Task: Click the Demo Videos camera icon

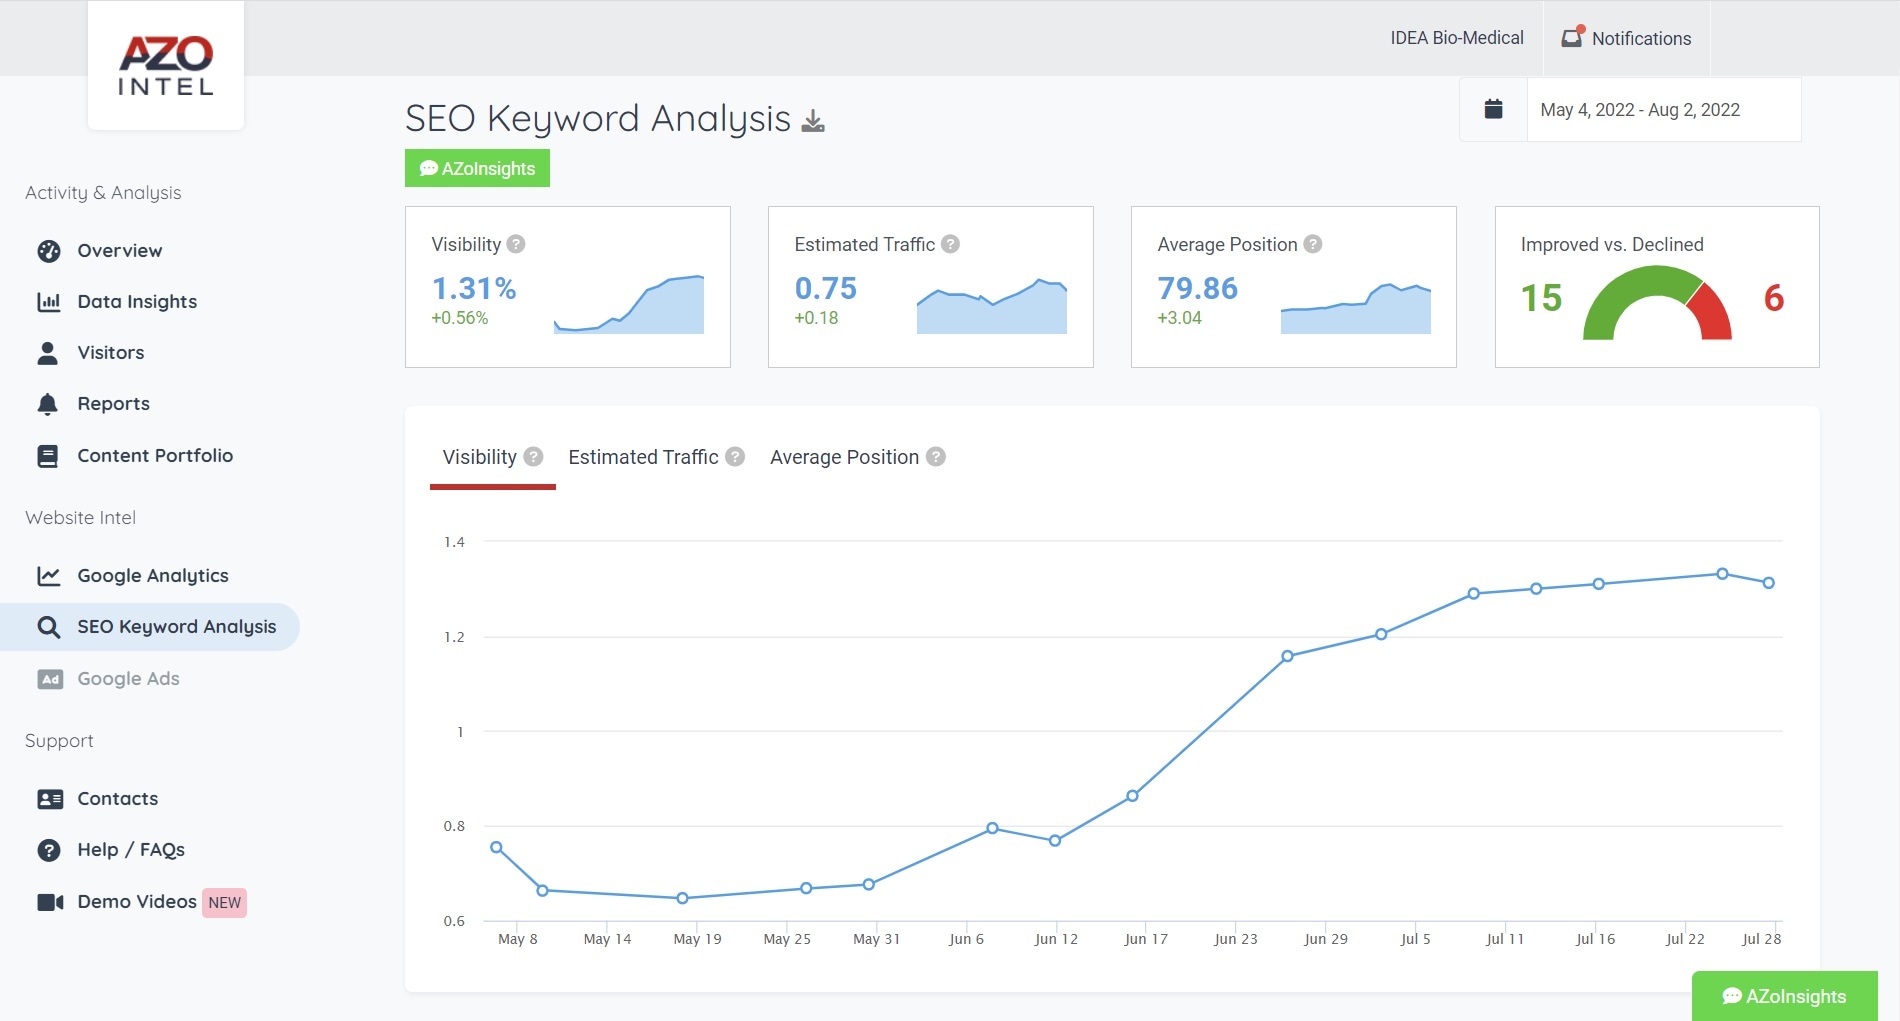Action: (x=50, y=902)
